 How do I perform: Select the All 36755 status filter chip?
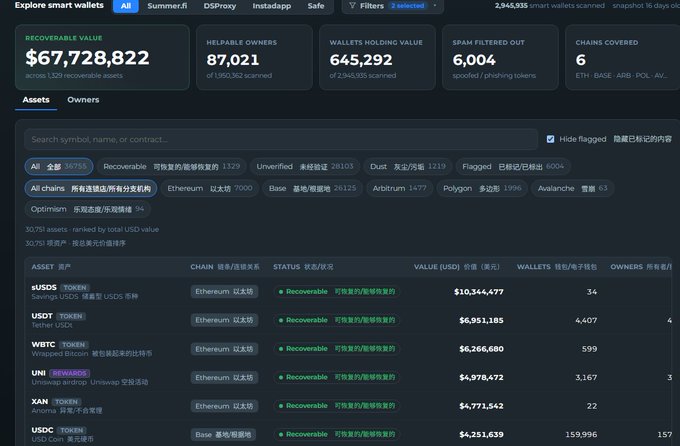59,167
